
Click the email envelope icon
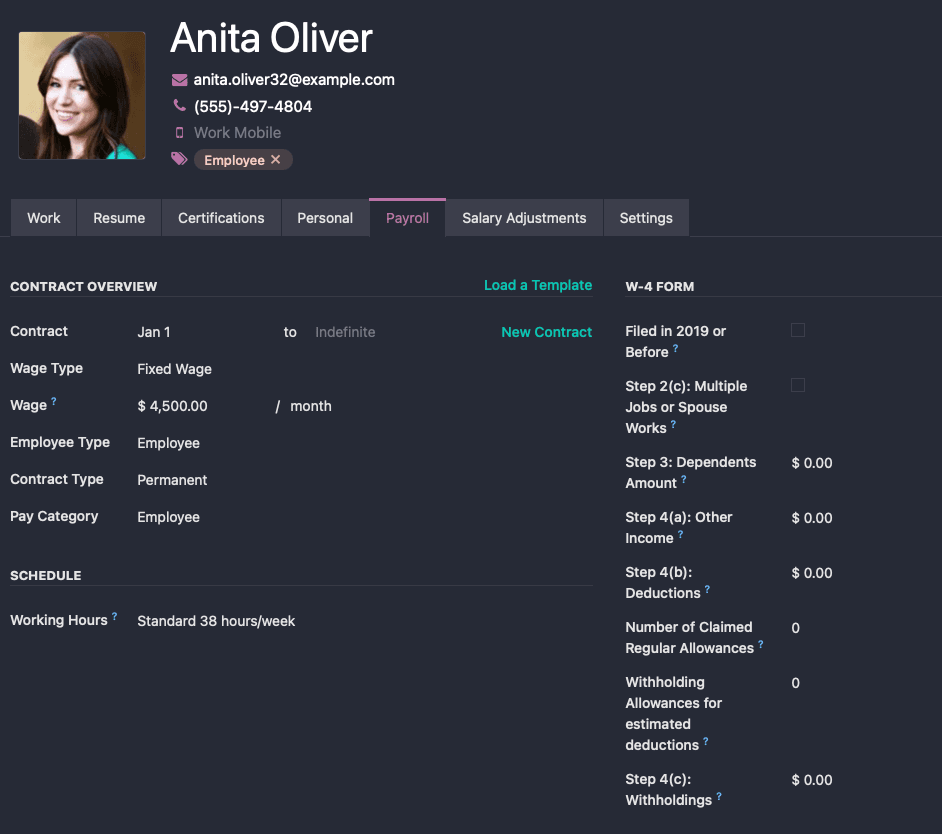coord(179,80)
